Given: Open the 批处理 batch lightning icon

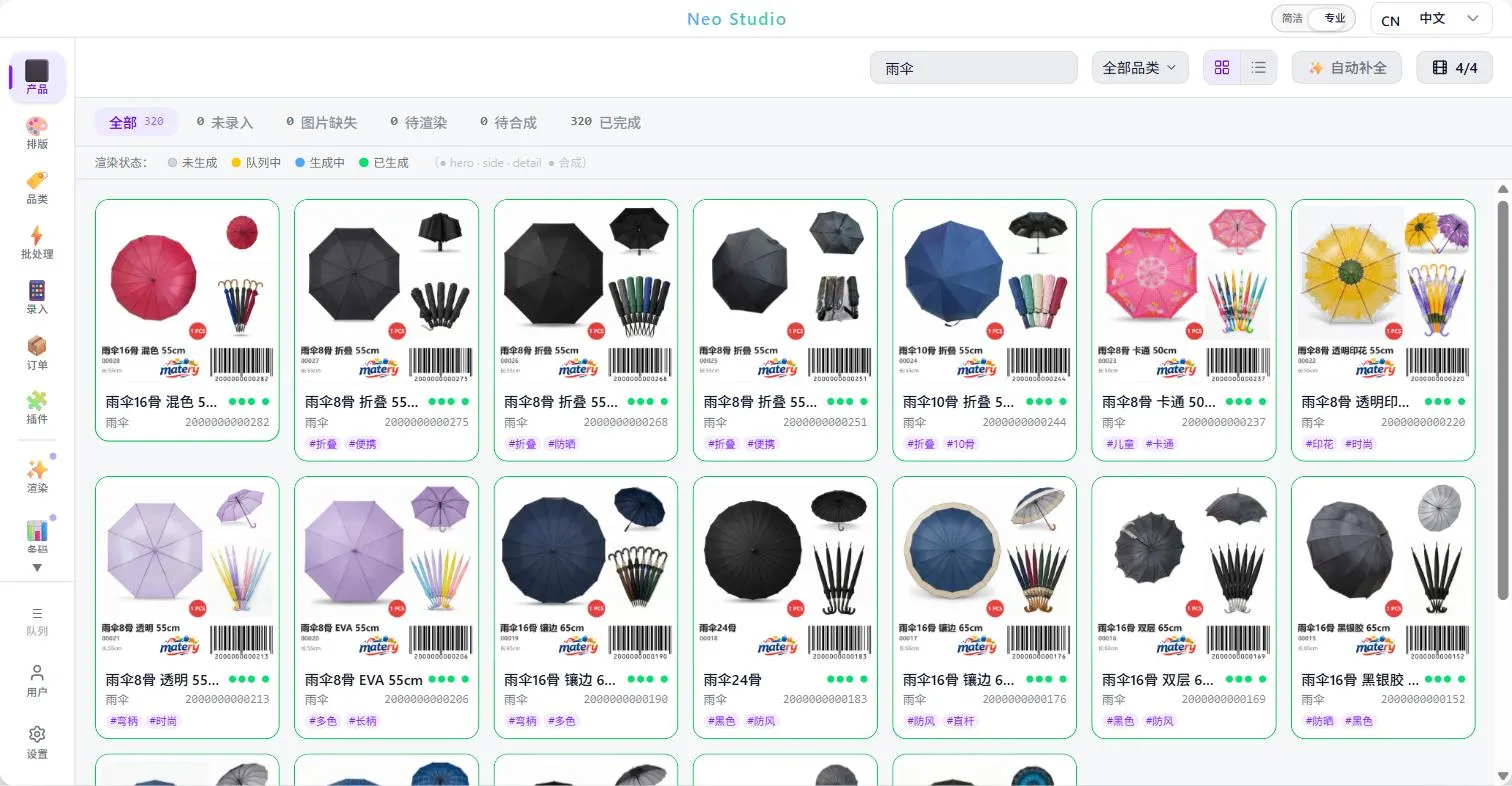Looking at the screenshot, I should click(x=37, y=243).
